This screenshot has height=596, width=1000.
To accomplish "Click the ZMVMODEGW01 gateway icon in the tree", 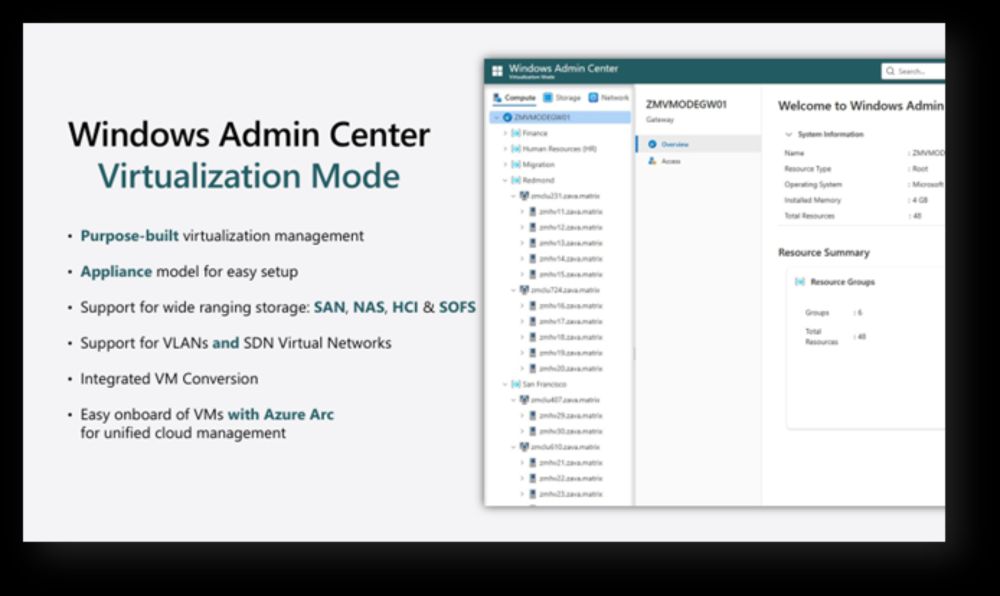I will (508, 117).
